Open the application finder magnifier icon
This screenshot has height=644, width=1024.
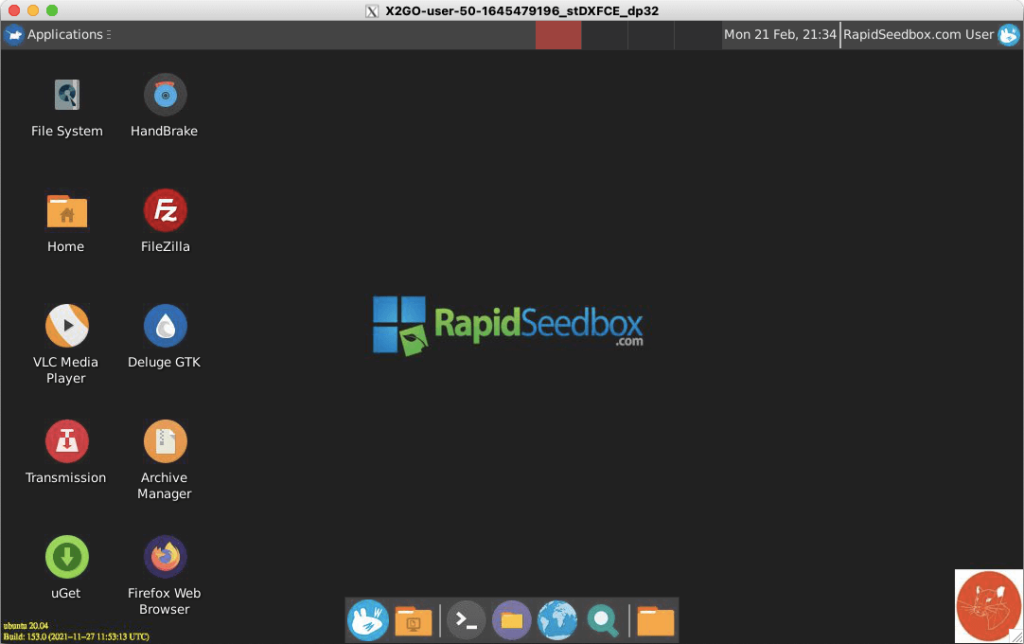603,620
